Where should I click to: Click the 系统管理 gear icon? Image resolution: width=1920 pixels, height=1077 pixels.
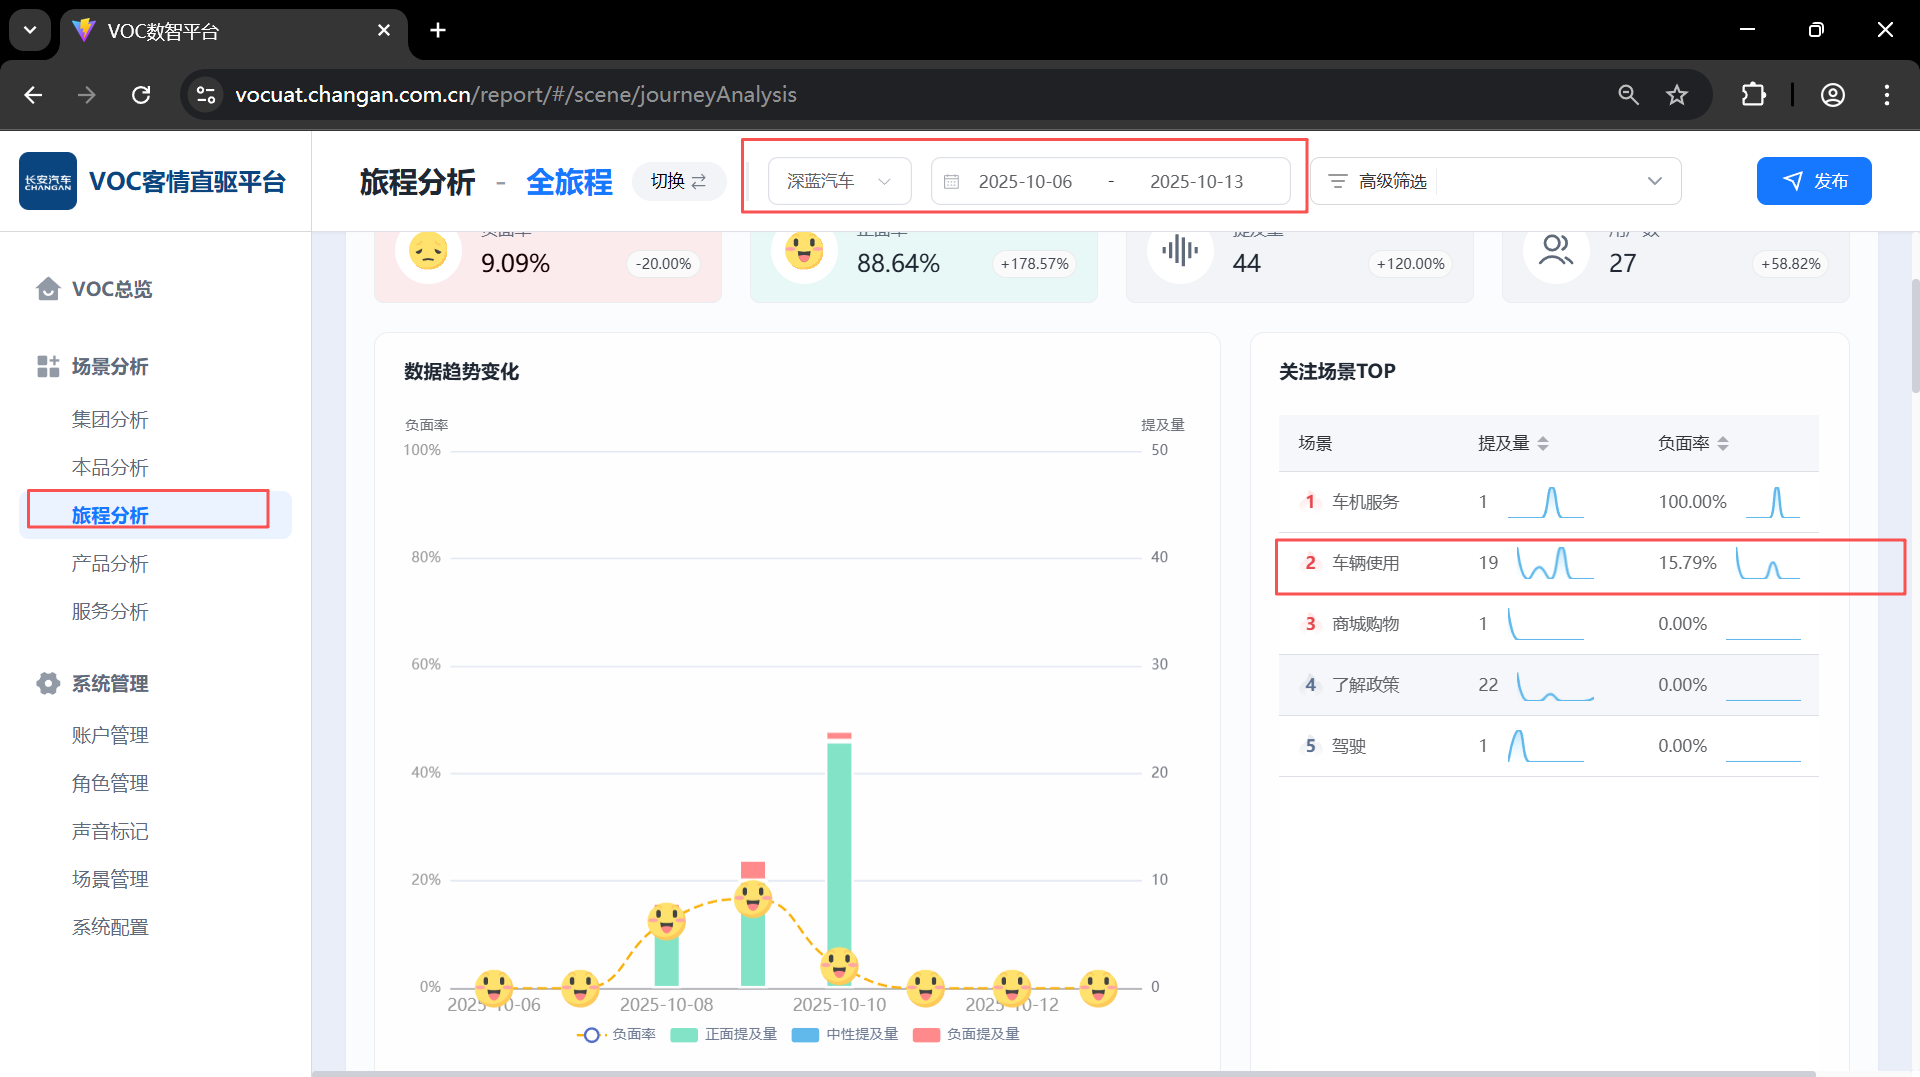(47, 684)
